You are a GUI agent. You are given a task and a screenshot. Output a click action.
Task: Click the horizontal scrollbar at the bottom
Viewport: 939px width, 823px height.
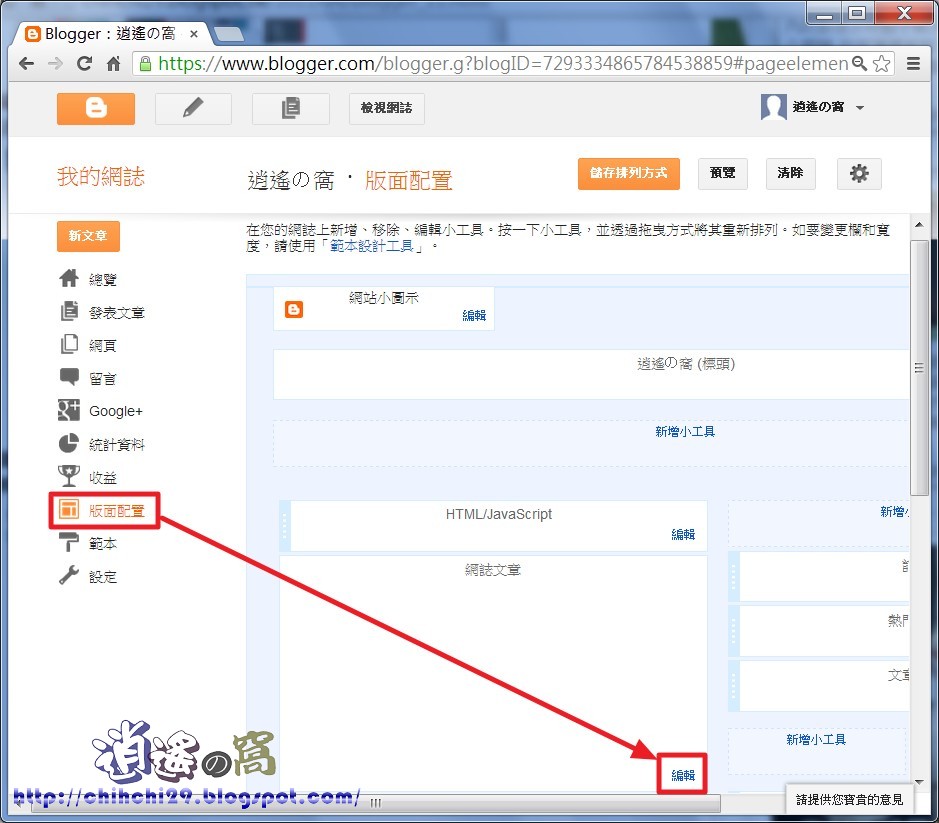point(500,801)
